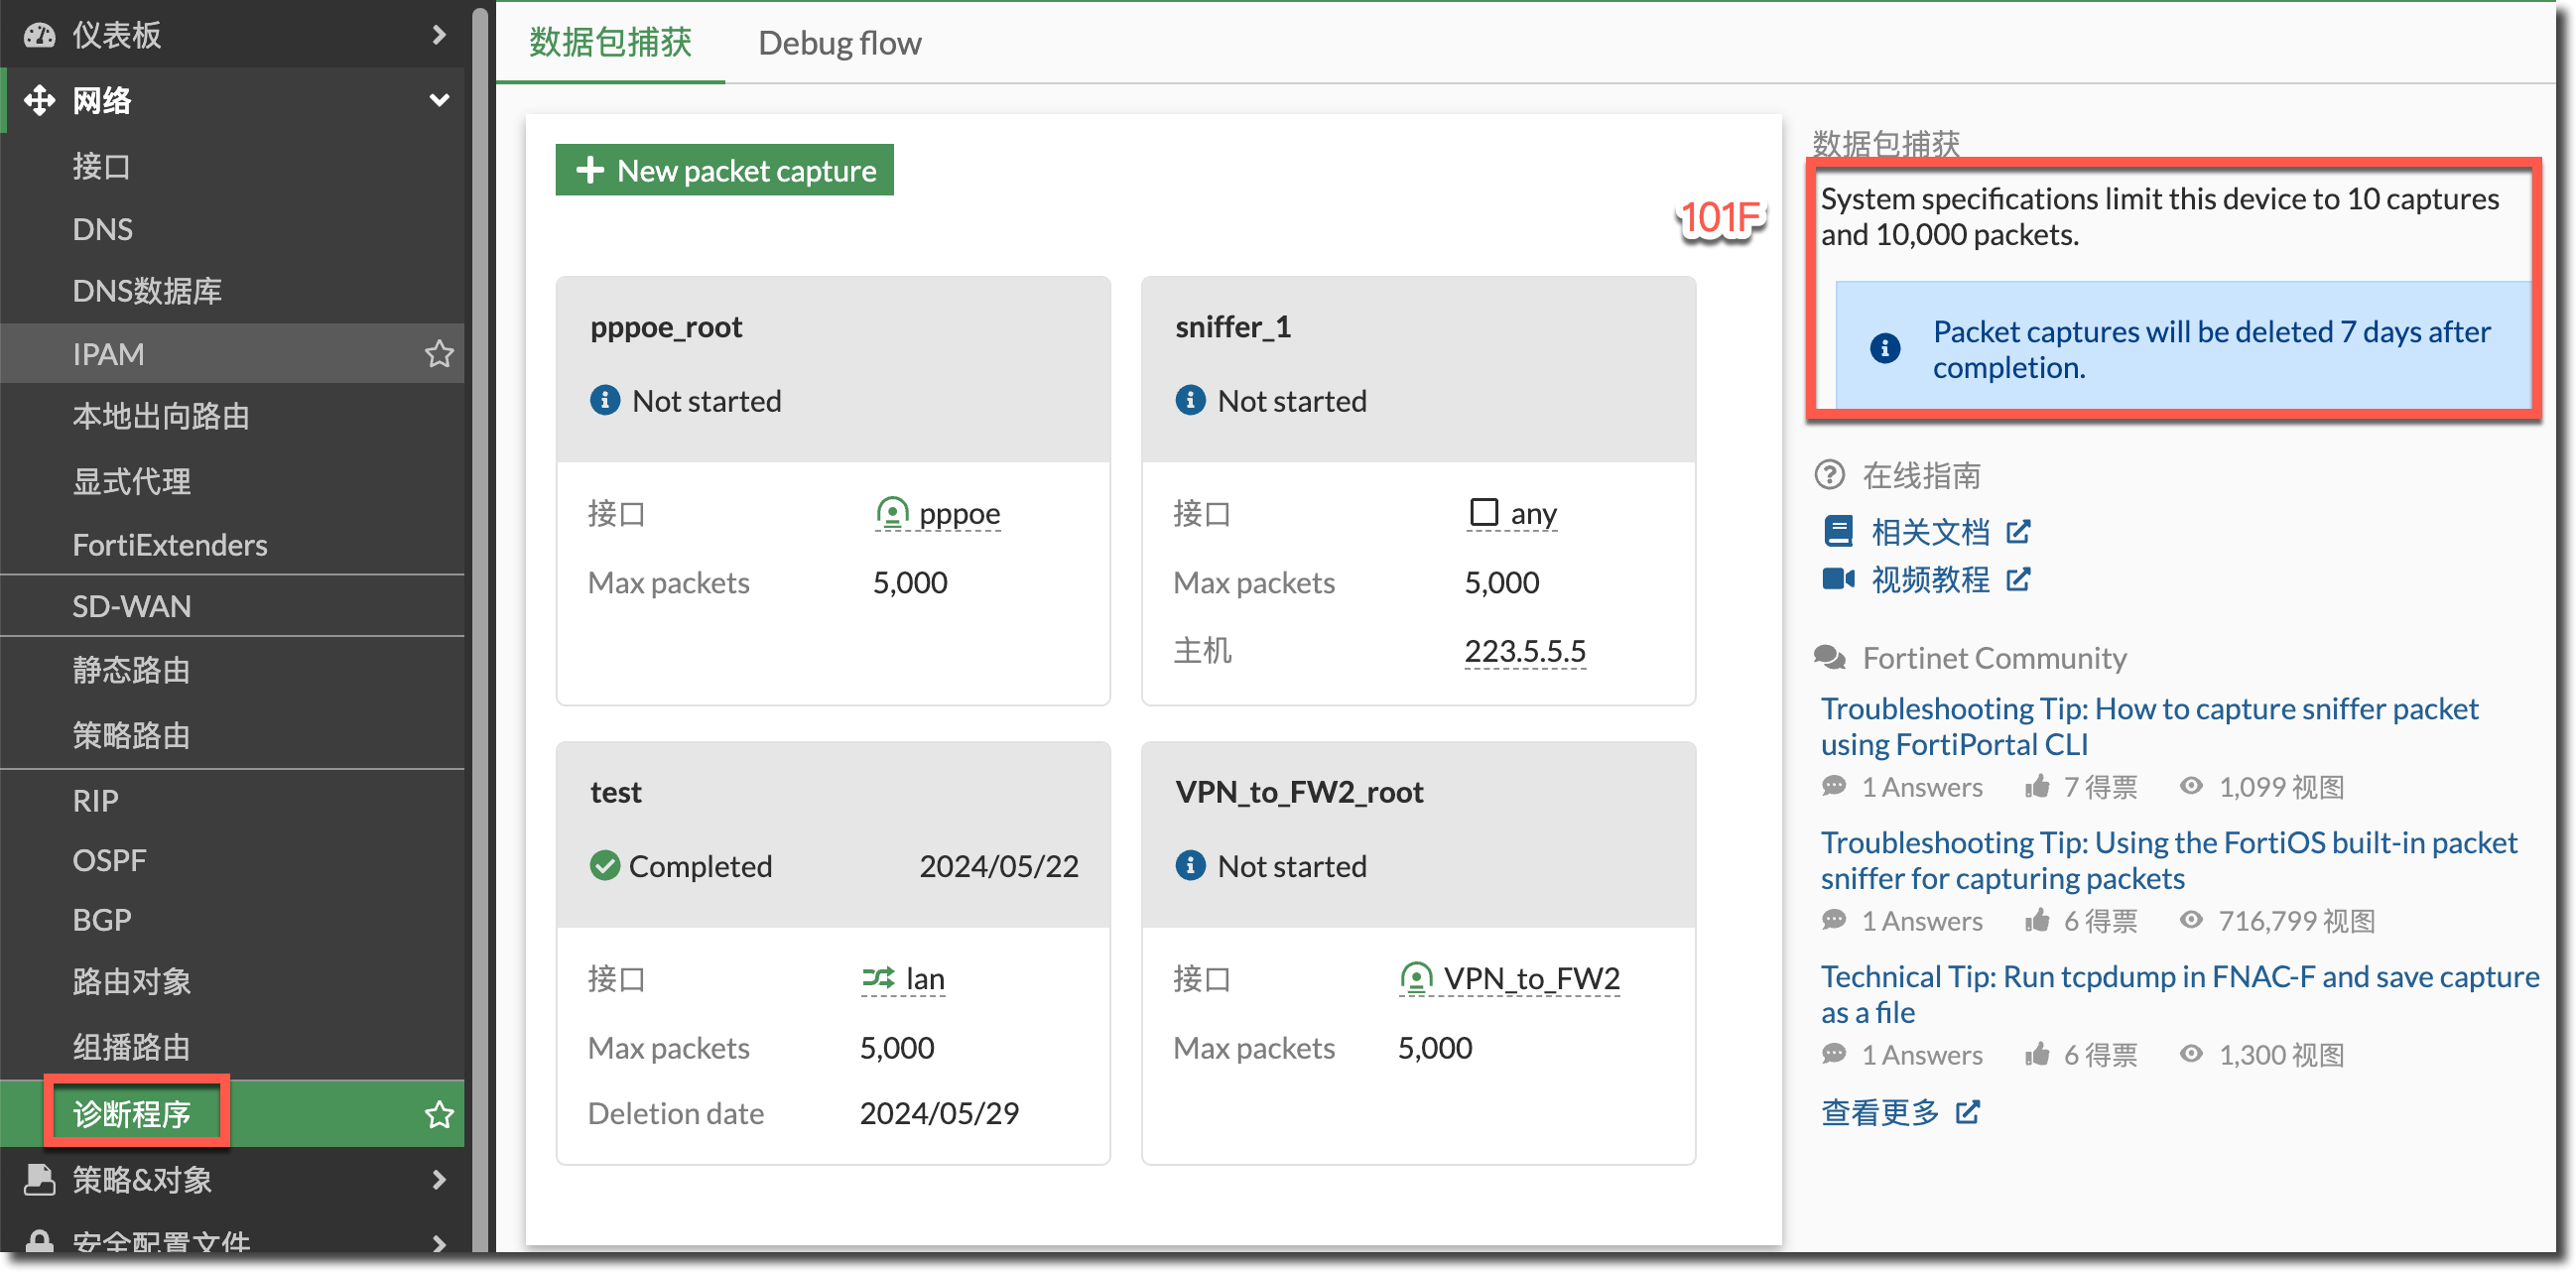Click New packet capture button

click(724, 170)
